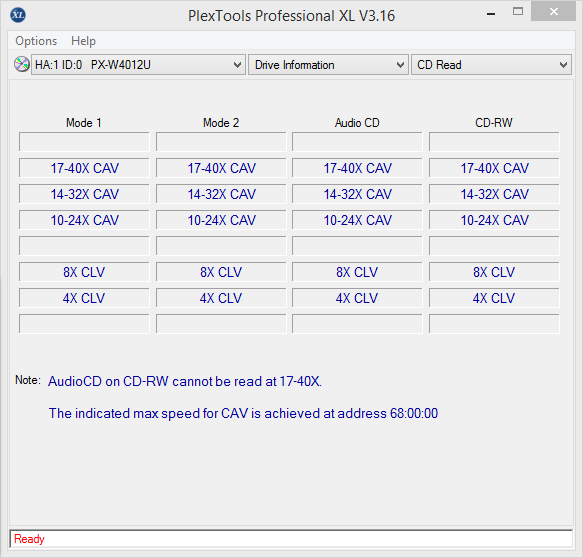Click the 14-32X CAV cell under Audio CD

click(357, 194)
